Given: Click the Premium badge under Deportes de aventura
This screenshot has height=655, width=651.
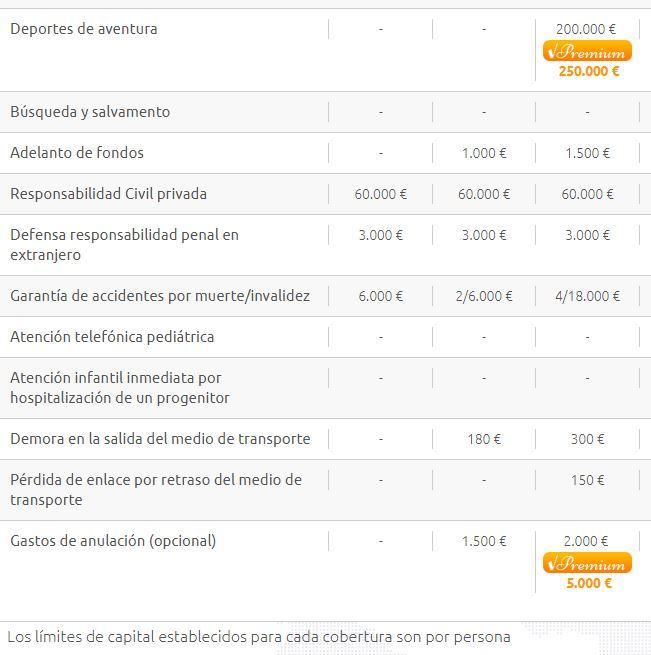Looking at the screenshot, I should tap(587, 51).
